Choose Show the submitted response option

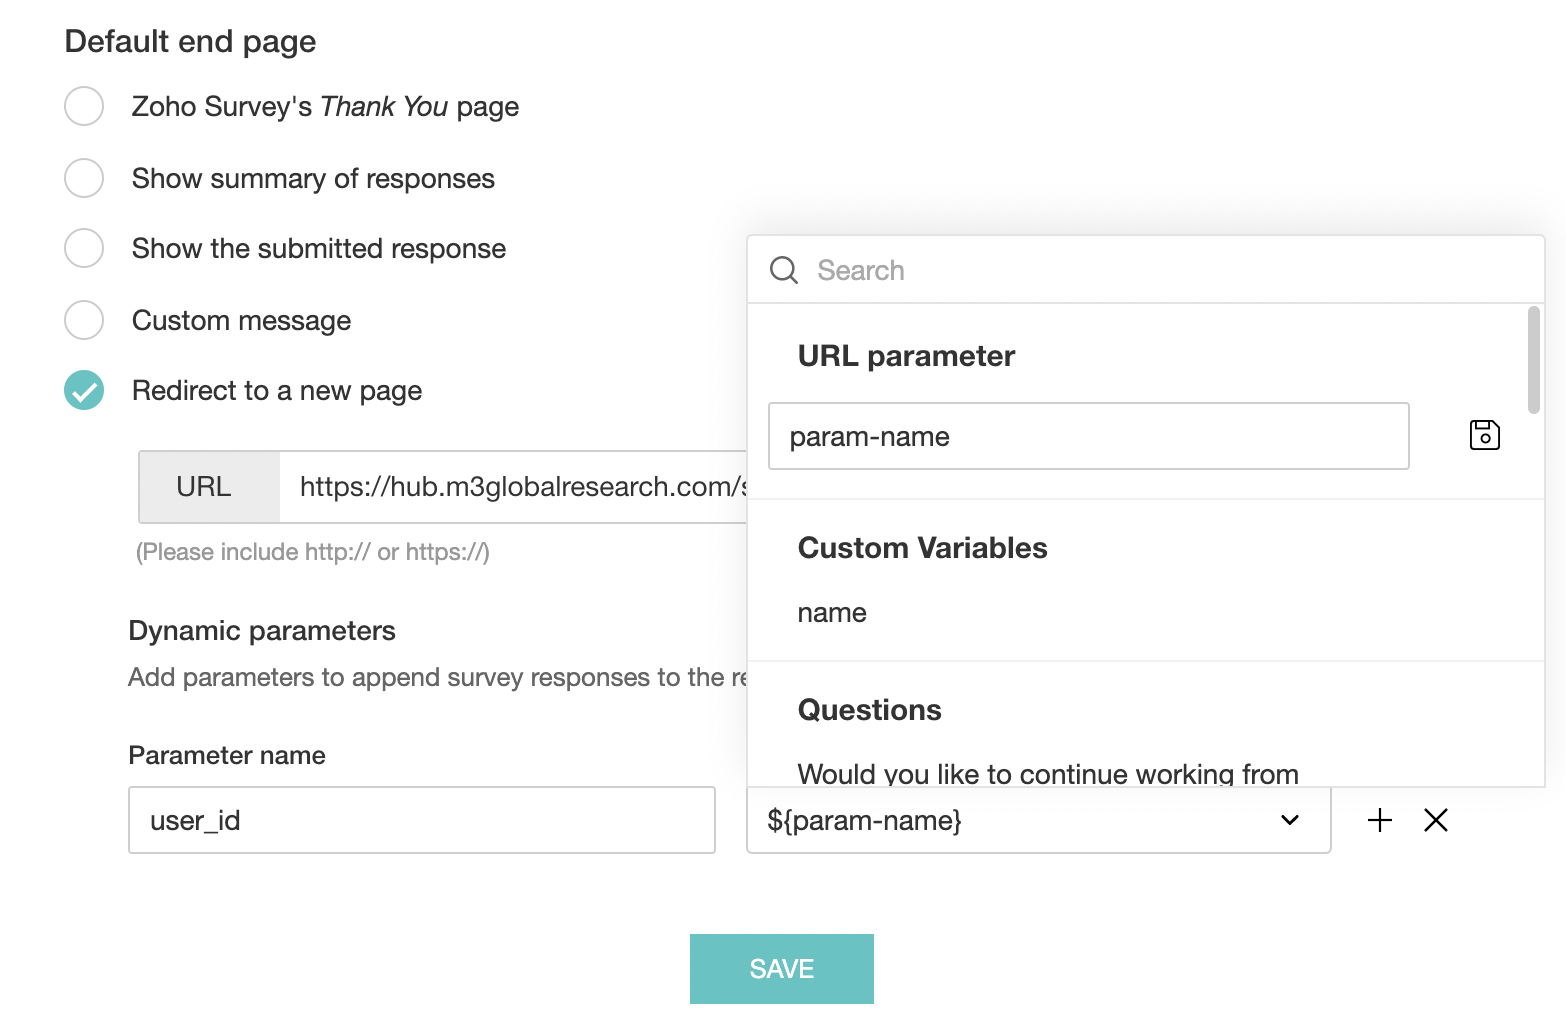coord(84,248)
